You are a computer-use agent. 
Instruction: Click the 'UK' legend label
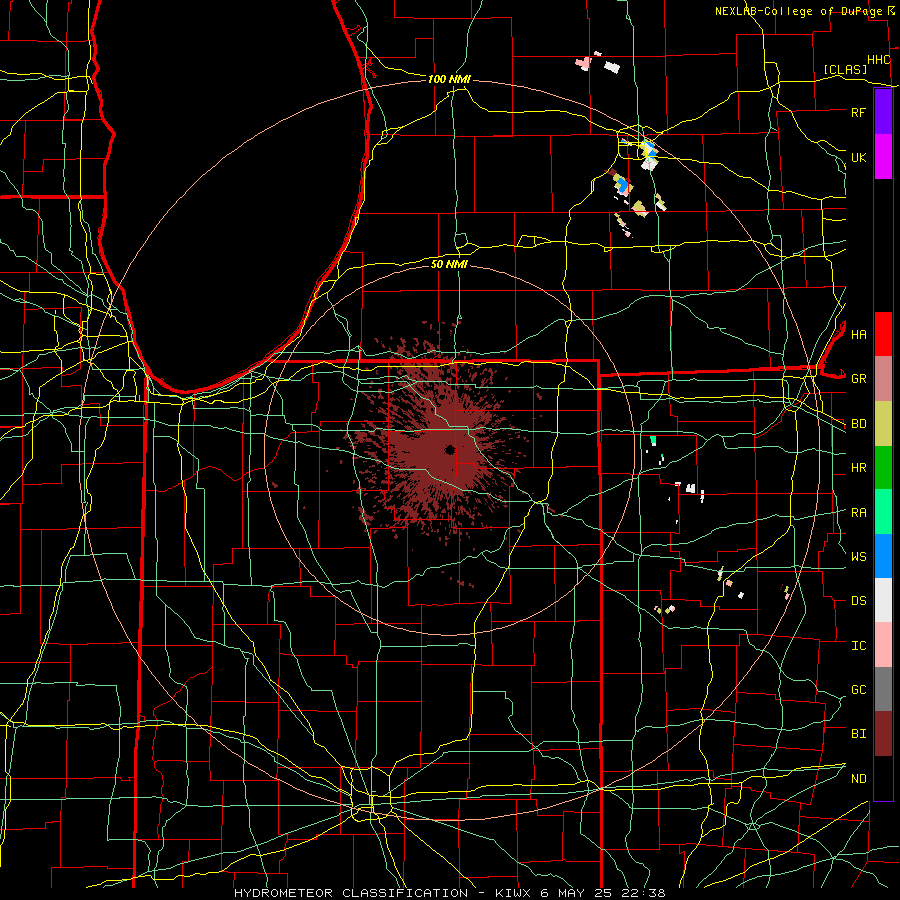click(858, 157)
